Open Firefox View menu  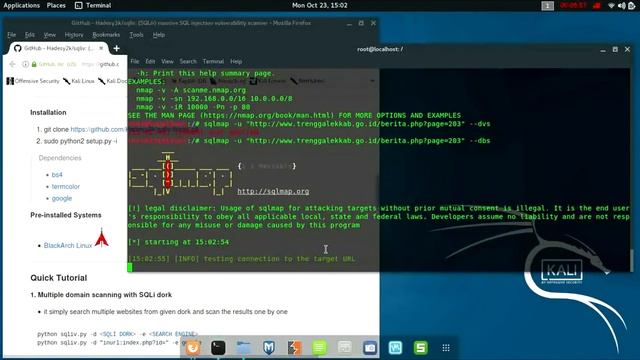click(49, 35)
